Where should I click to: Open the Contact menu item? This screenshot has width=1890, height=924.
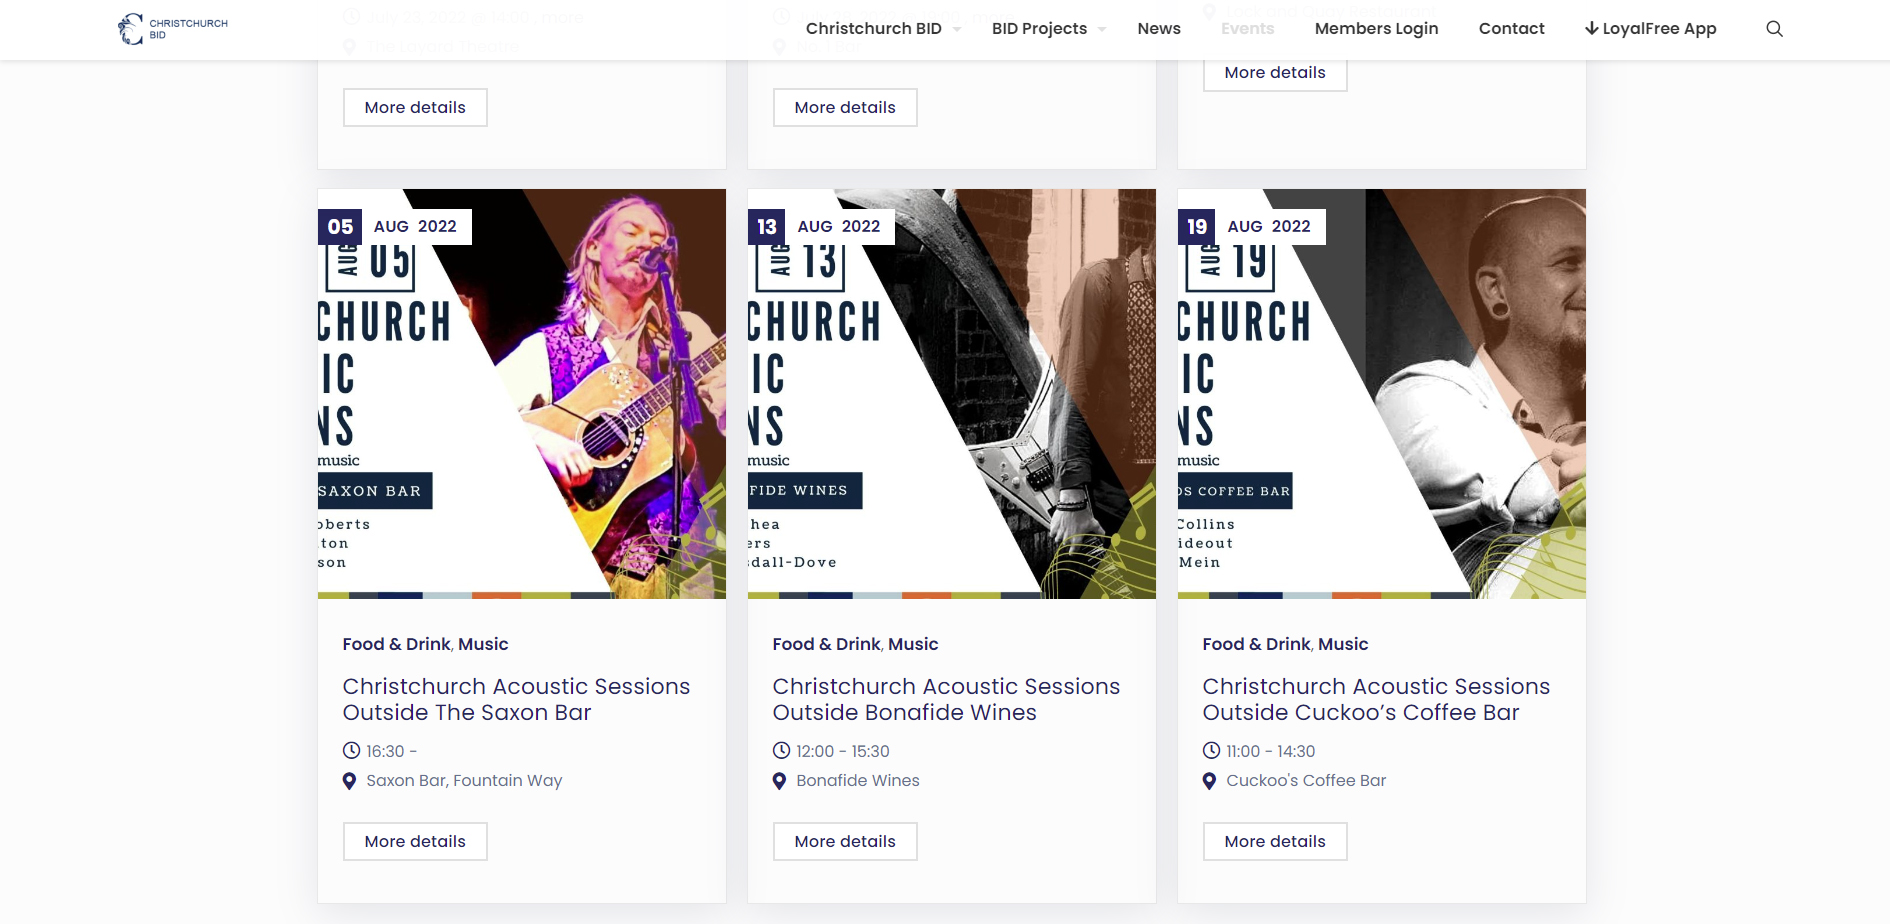(x=1511, y=29)
